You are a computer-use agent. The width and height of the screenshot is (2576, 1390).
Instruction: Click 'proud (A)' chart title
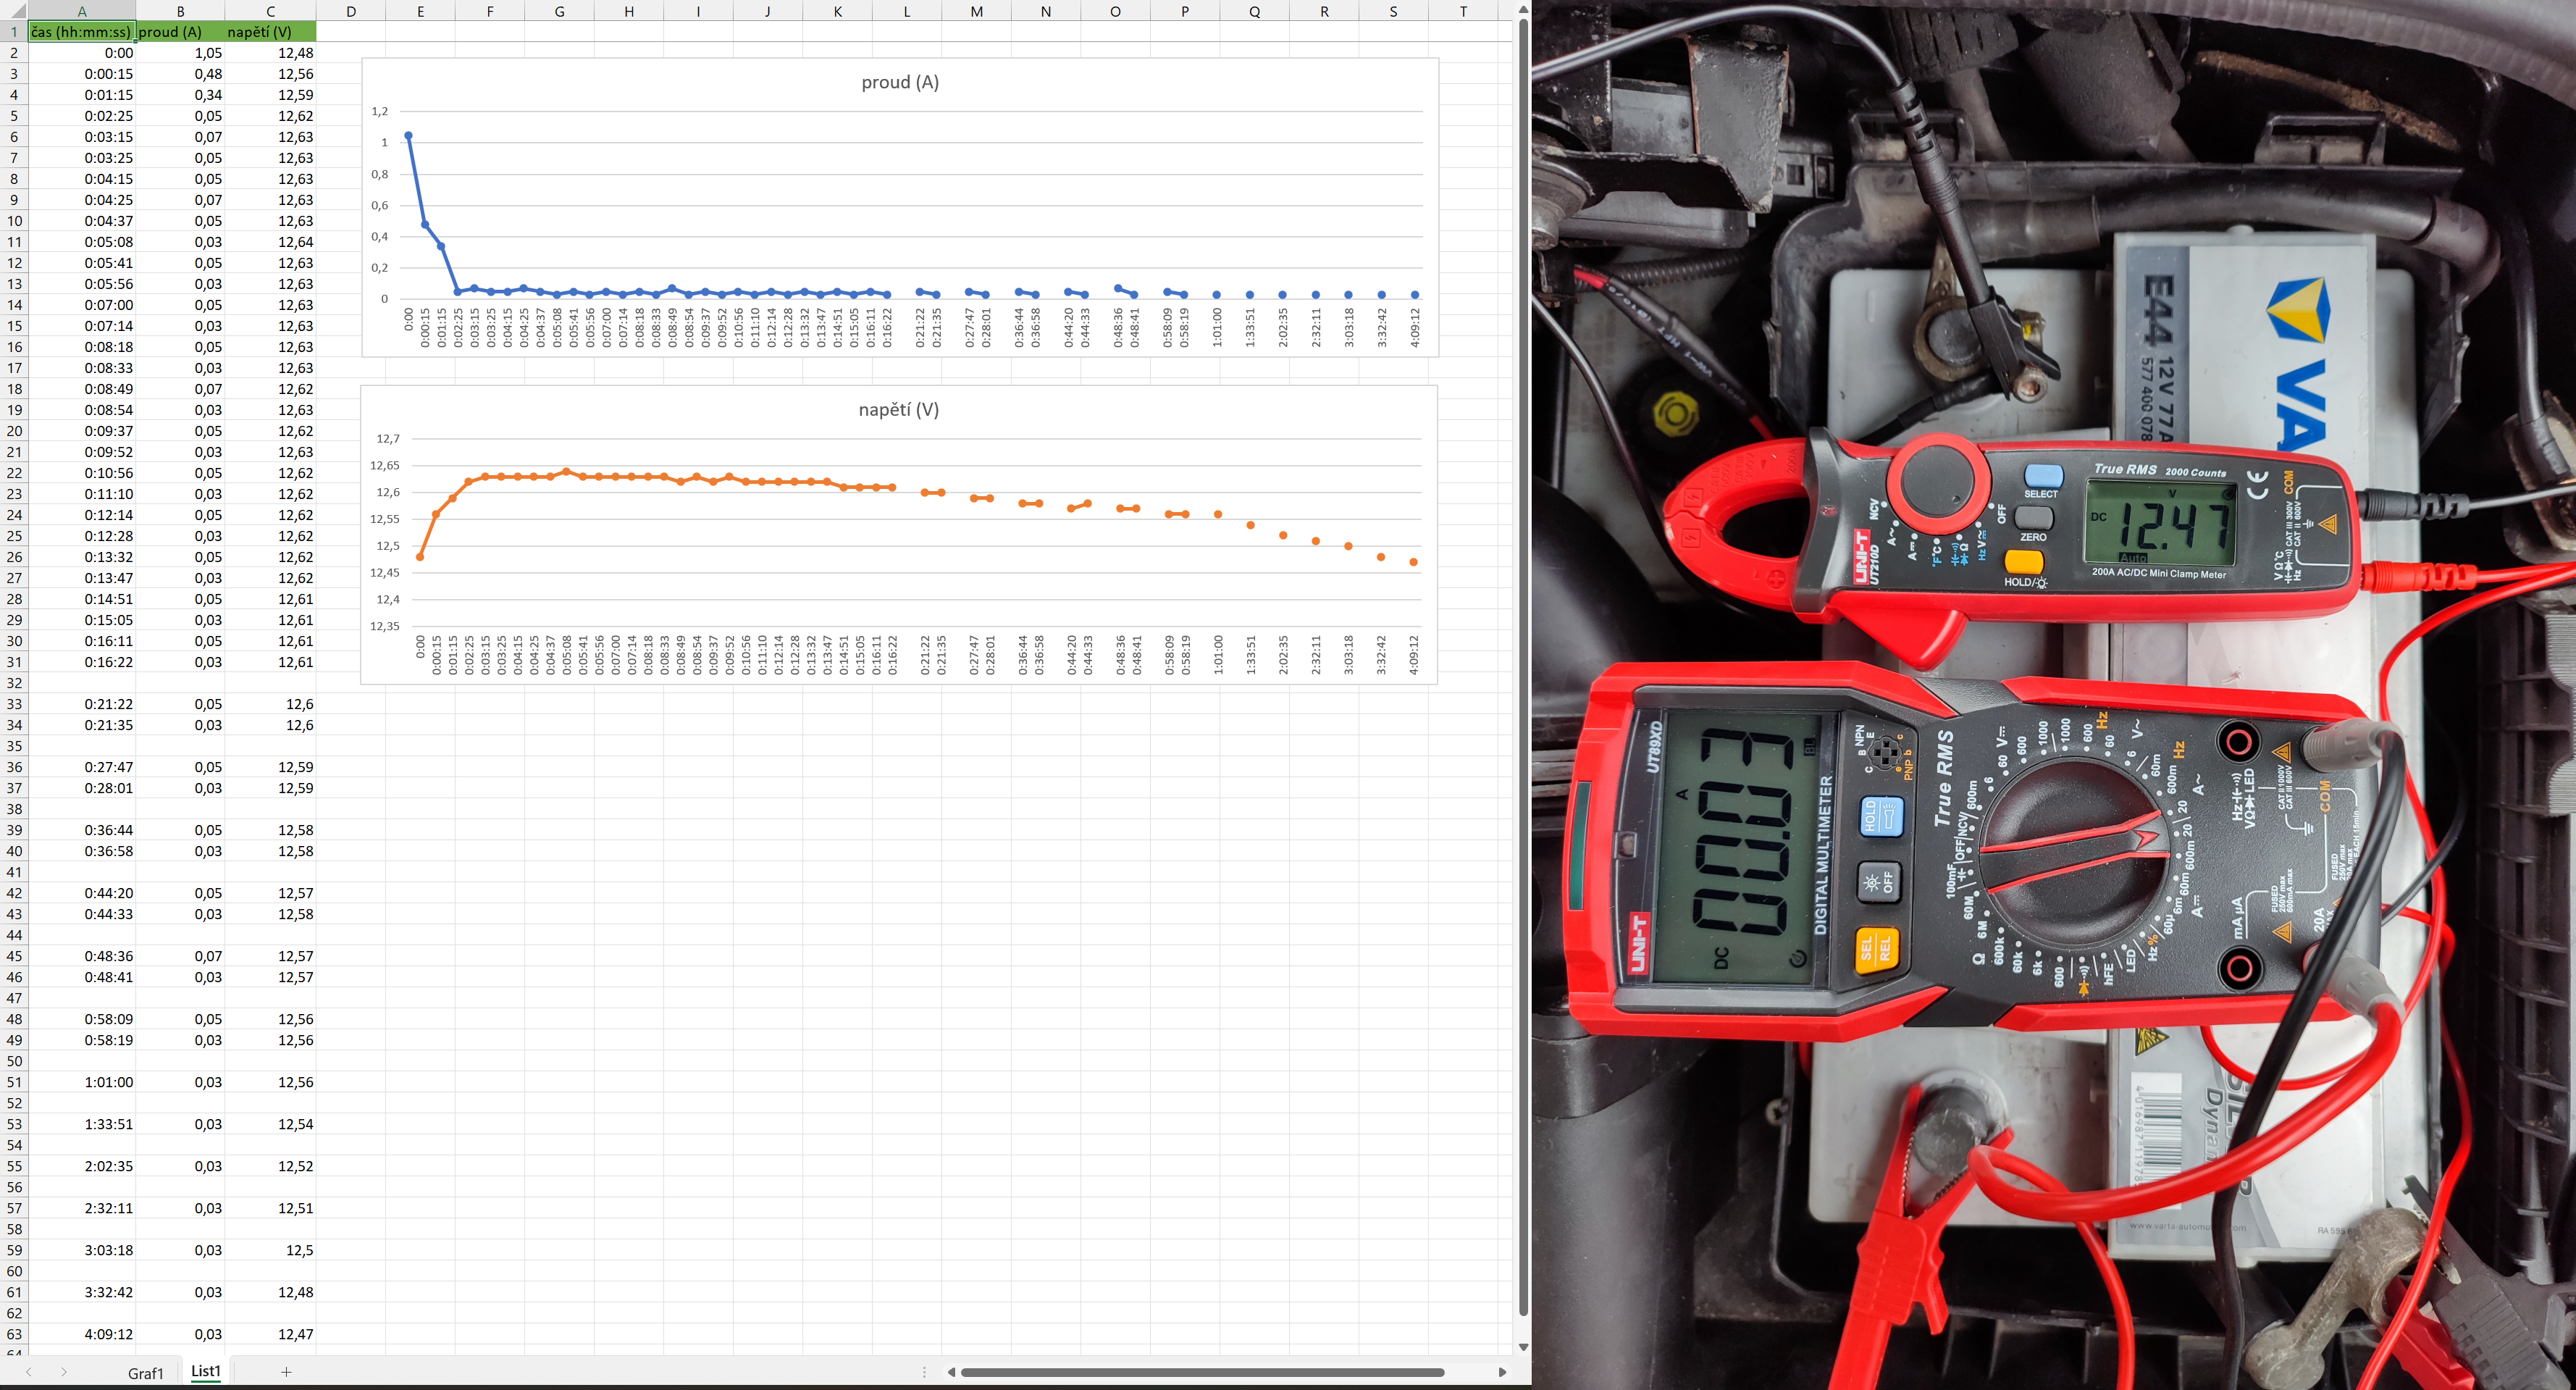[900, 82]
